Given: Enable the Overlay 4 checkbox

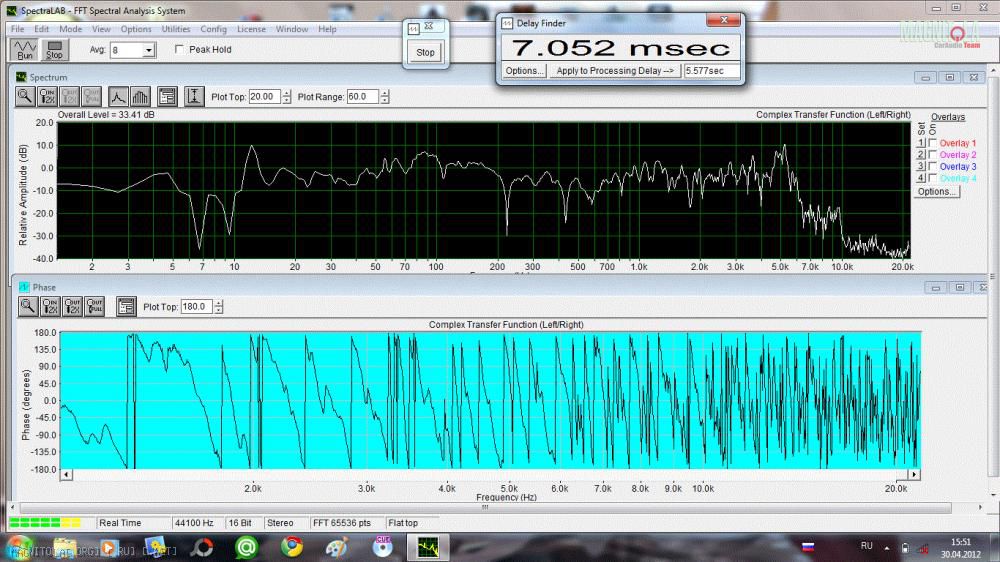Looking at the screenshot, I should pyautogui.click(x=933, y=177).
